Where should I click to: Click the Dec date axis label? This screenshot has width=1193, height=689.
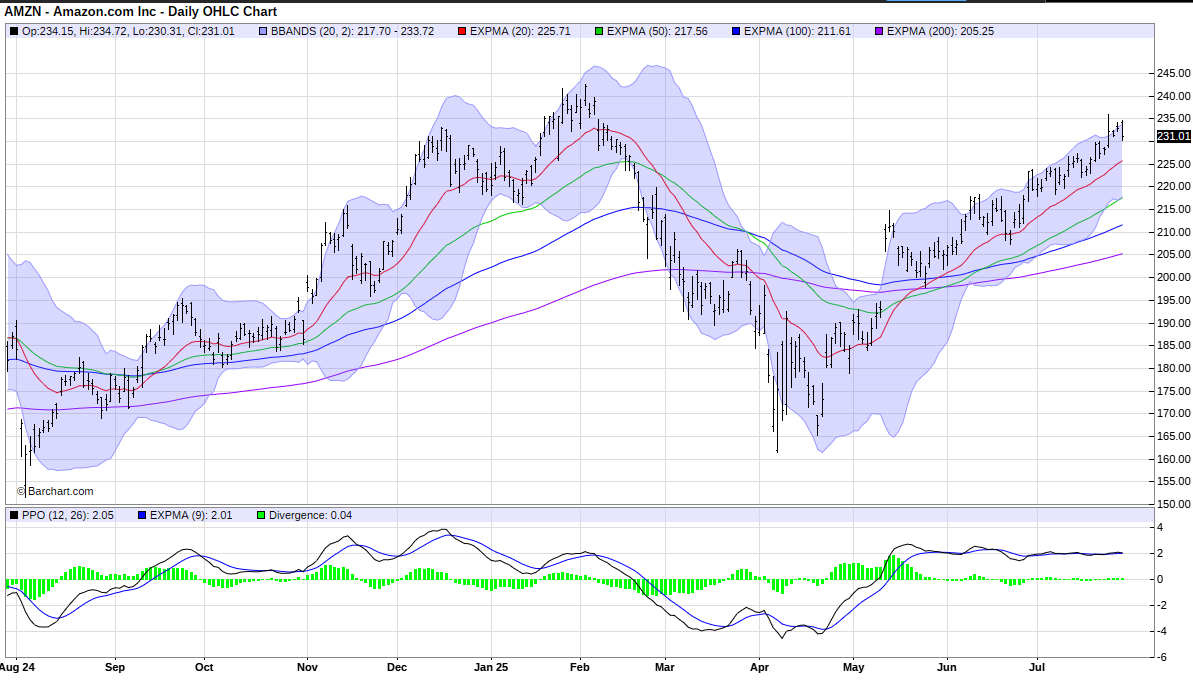(397, 667)
